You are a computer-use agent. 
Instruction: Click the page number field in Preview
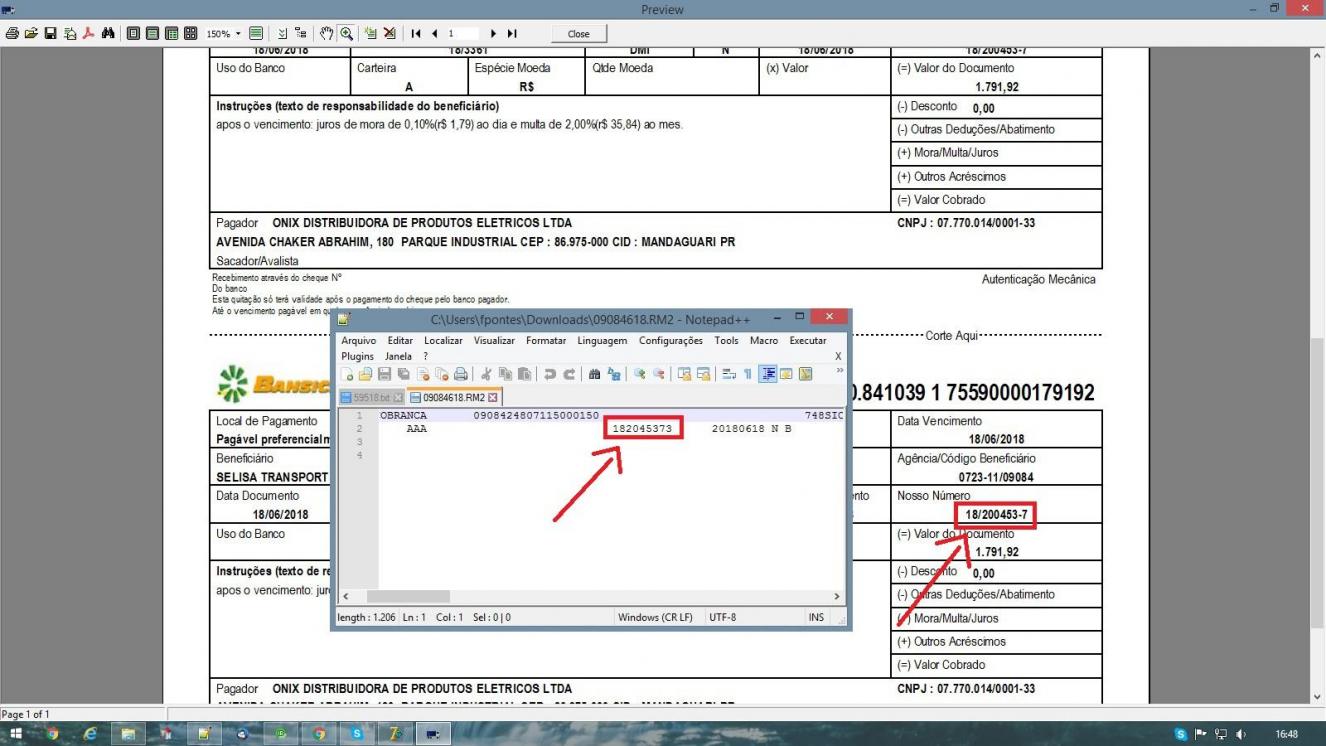pyautogui.click(x=462, y=33)
